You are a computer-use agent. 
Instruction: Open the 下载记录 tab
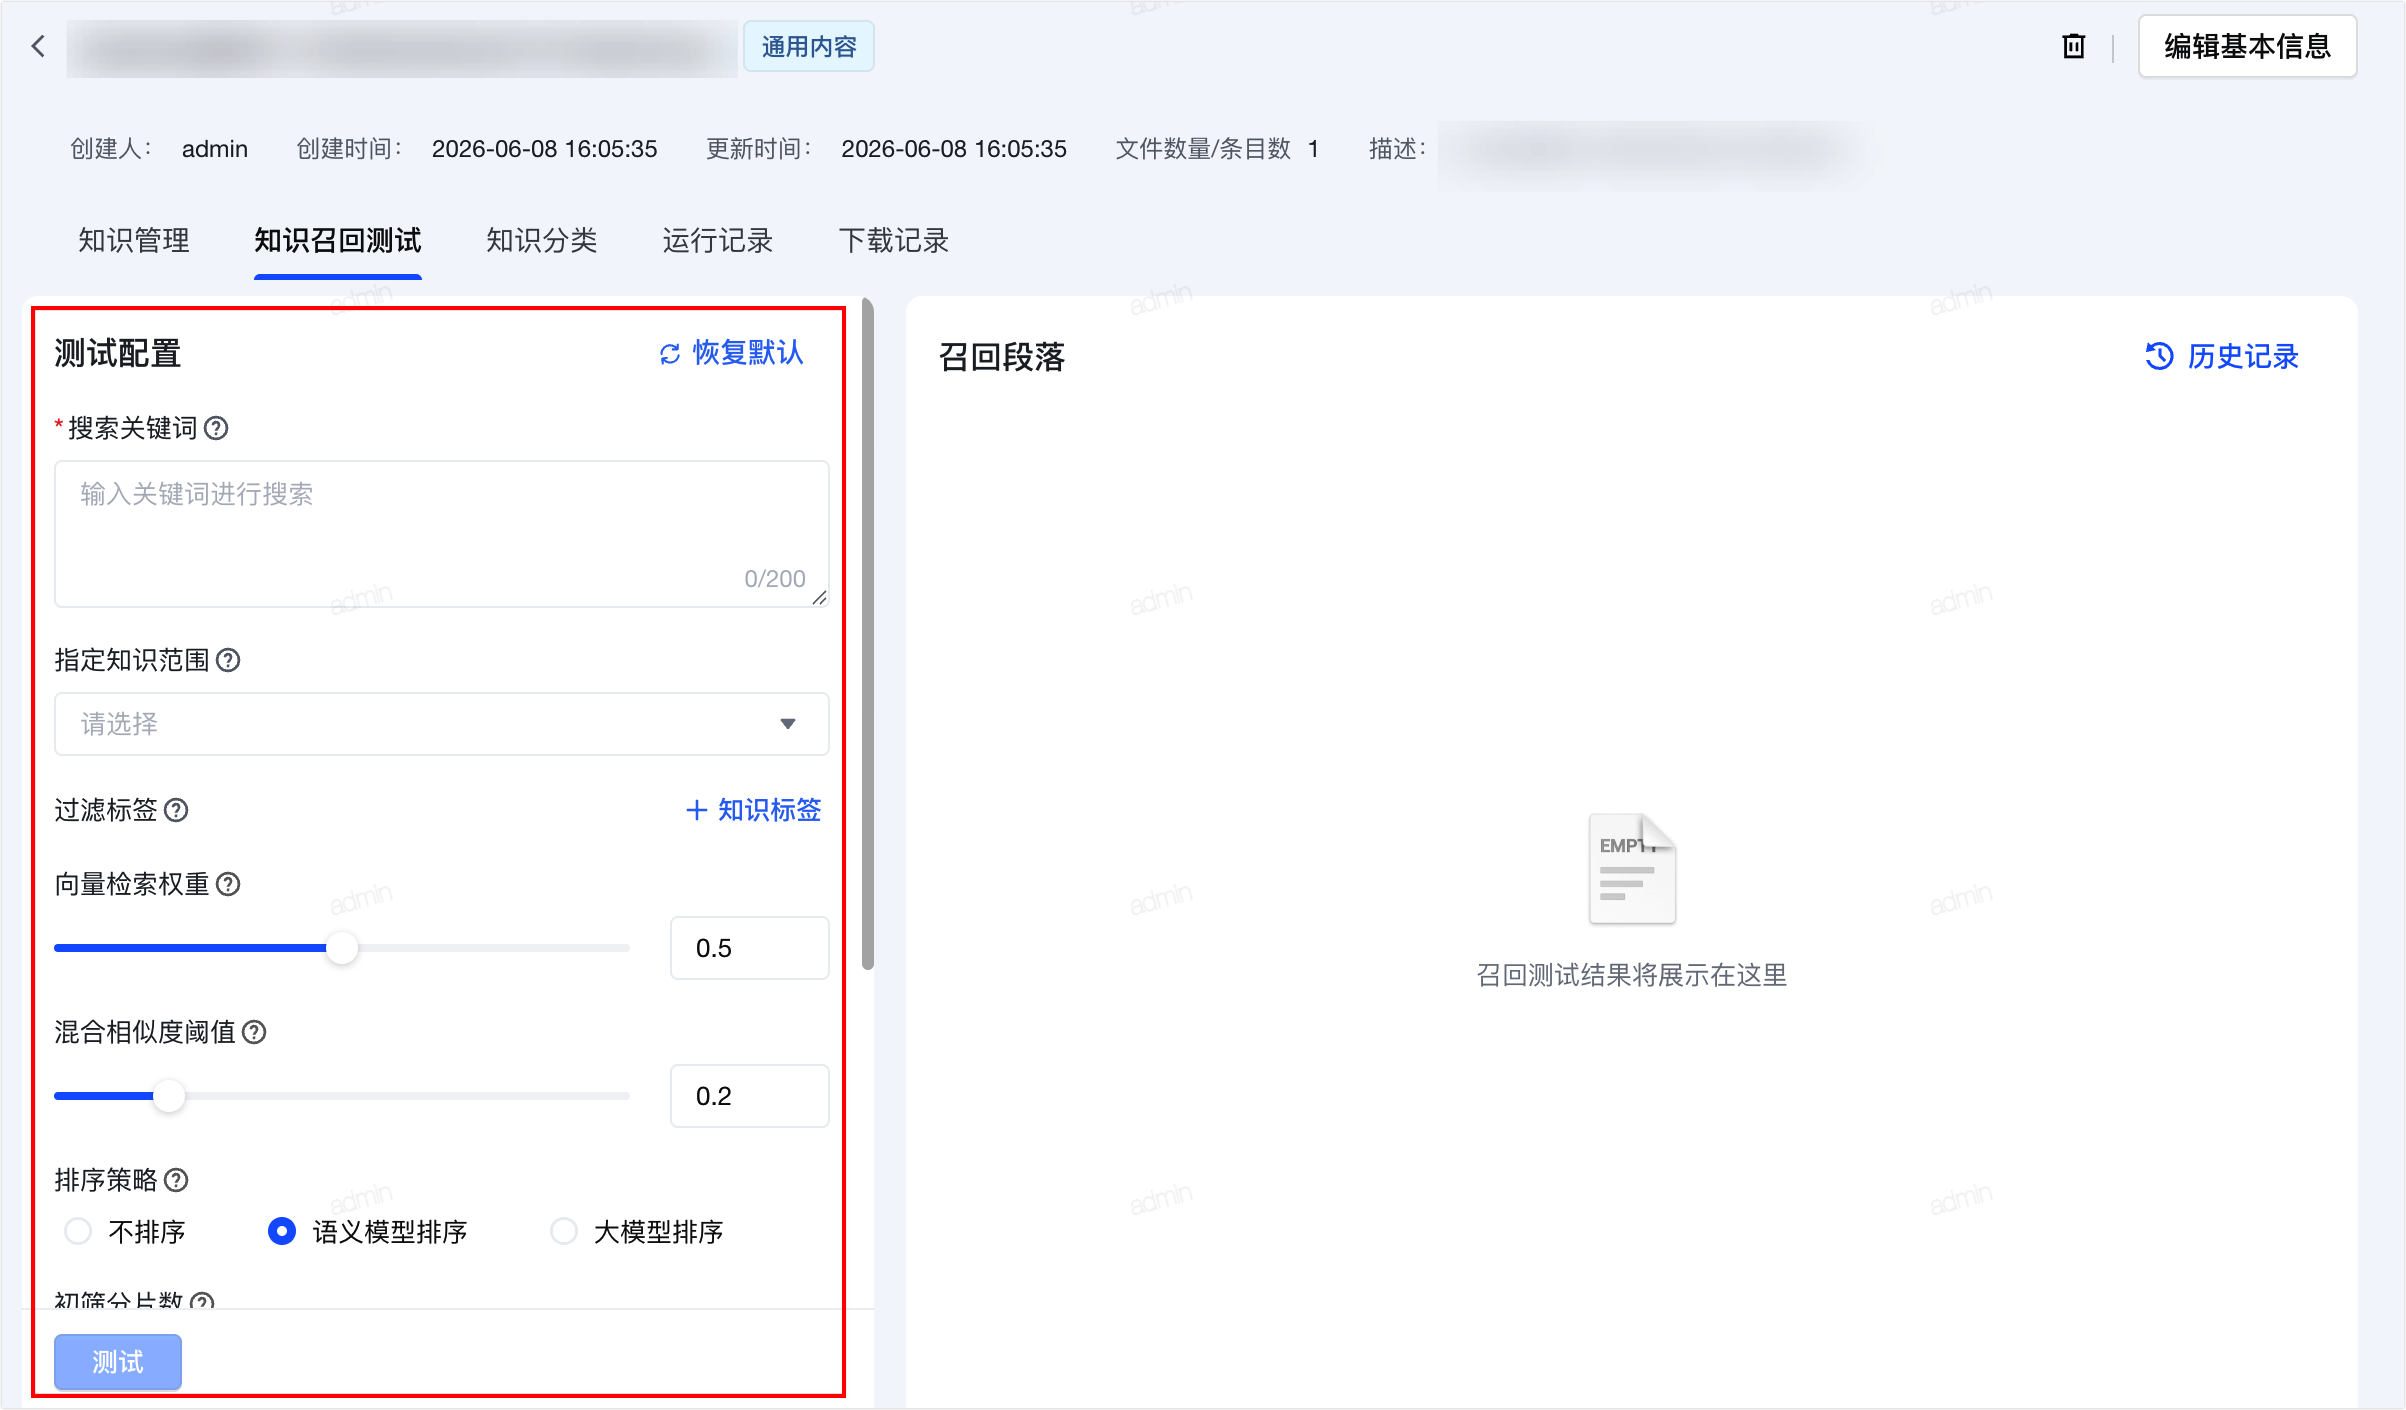pos(893,240)
